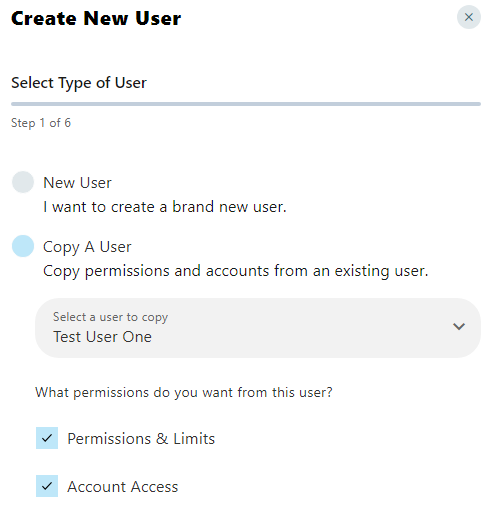The width and height of the screenshot is (485, 509).
Task: Select the New User radio button
Action: pos(23,182)
